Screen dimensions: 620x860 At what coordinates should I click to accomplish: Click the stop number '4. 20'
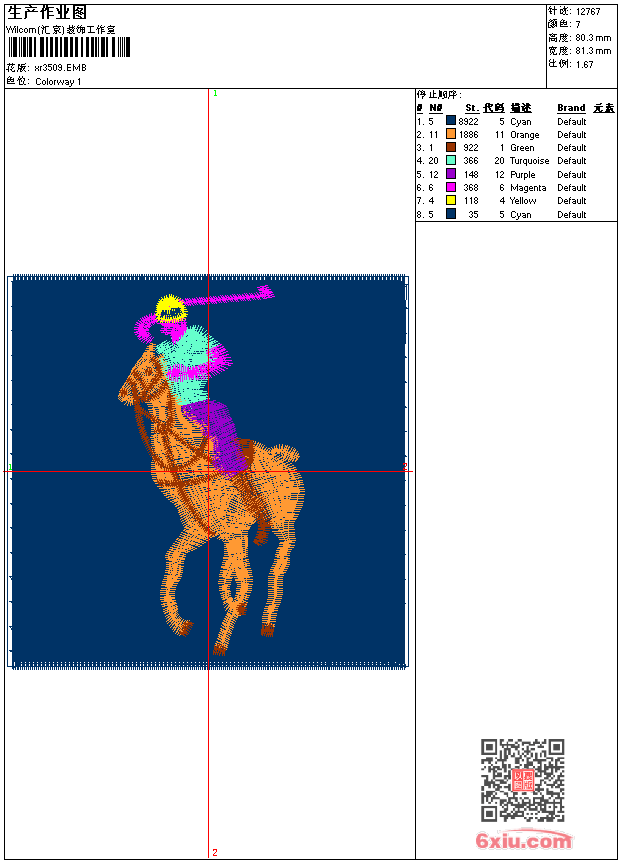coord(427,161)
